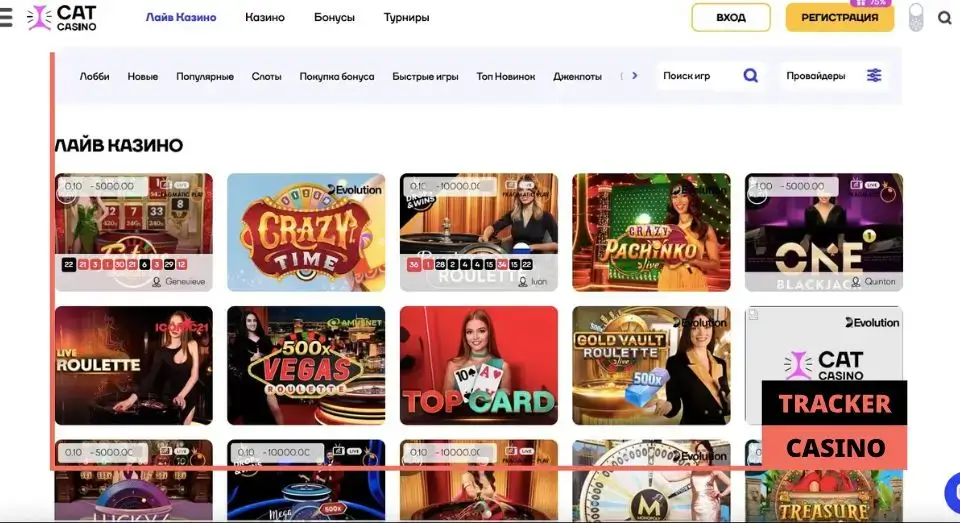
Task: Click the Cat Casino logo
Action: pyautogui.click(x=61, y=18)
